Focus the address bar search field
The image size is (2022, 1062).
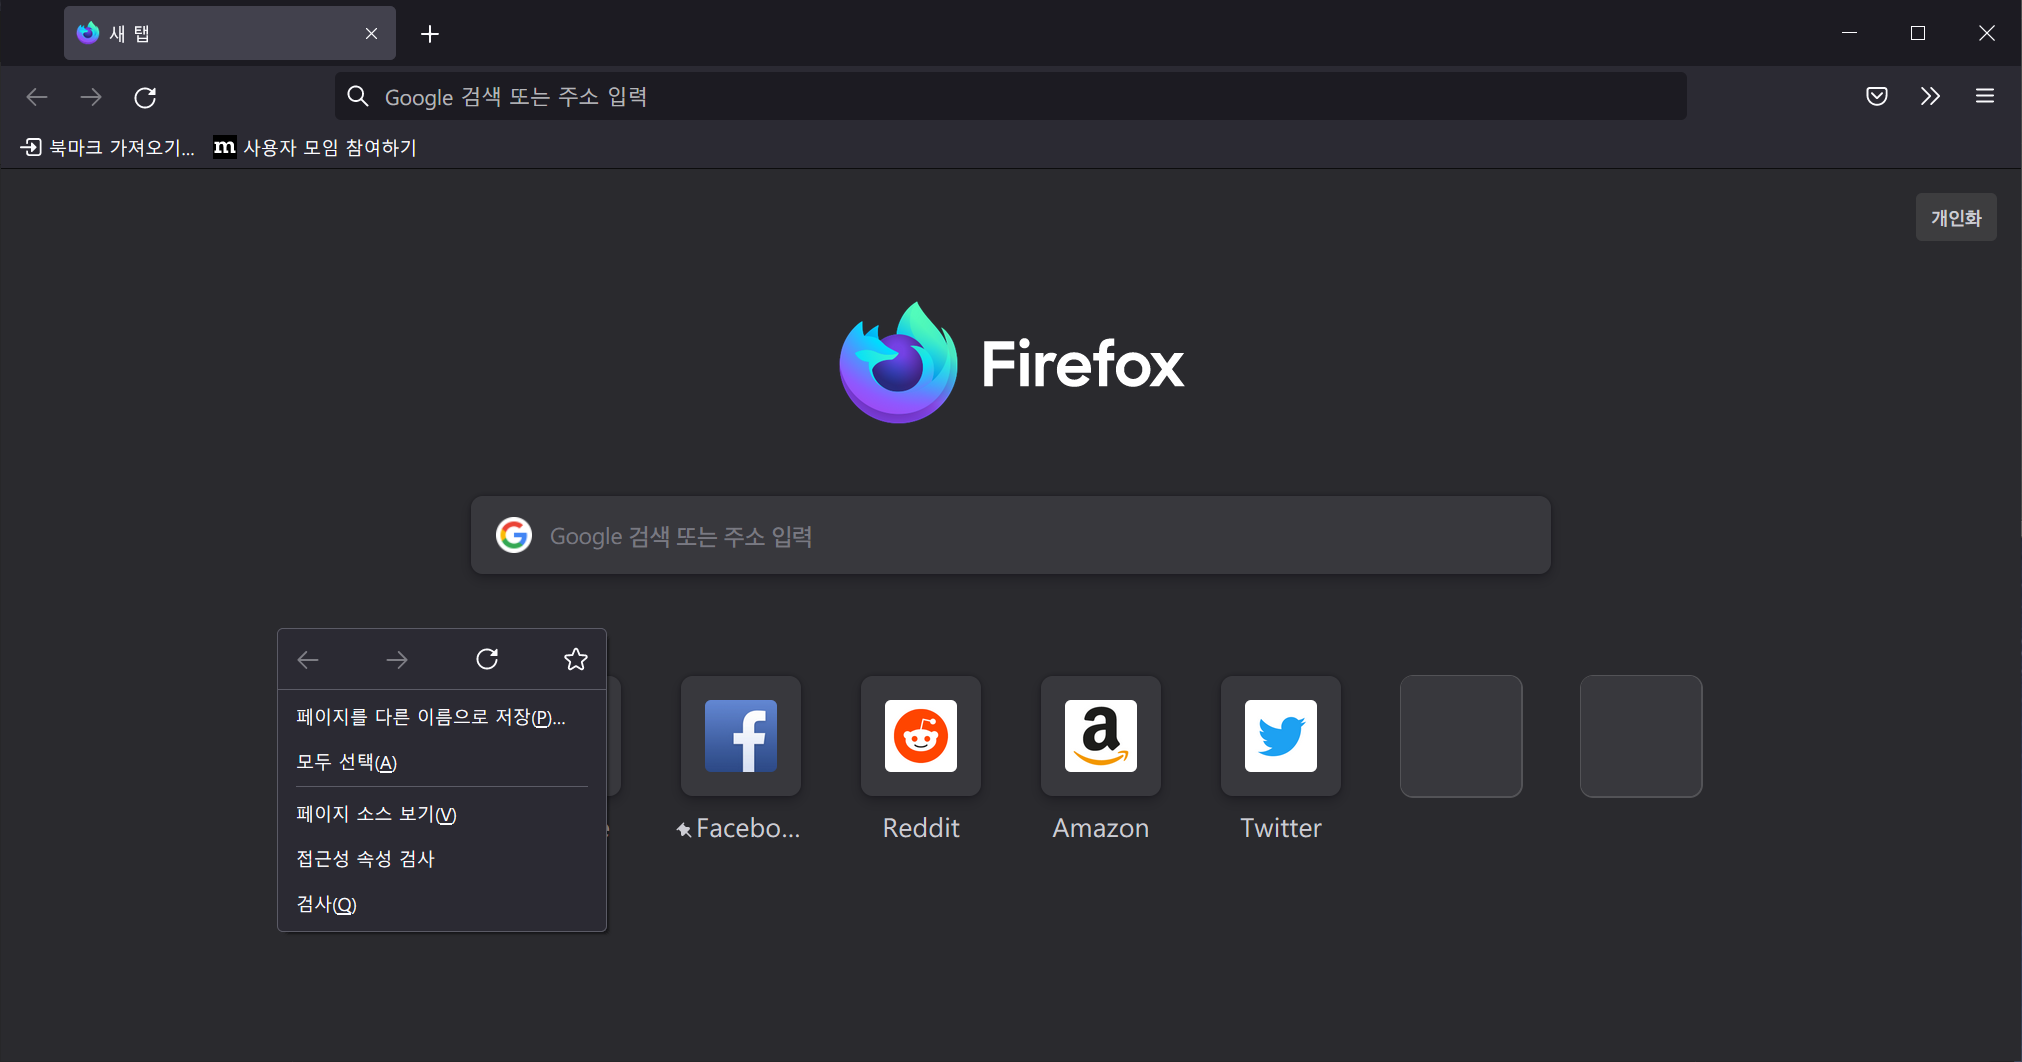pos(1010,96)
